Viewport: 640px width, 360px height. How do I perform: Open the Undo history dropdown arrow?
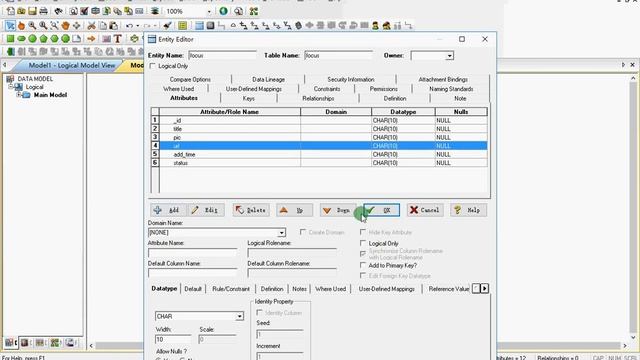coord(138,26)
